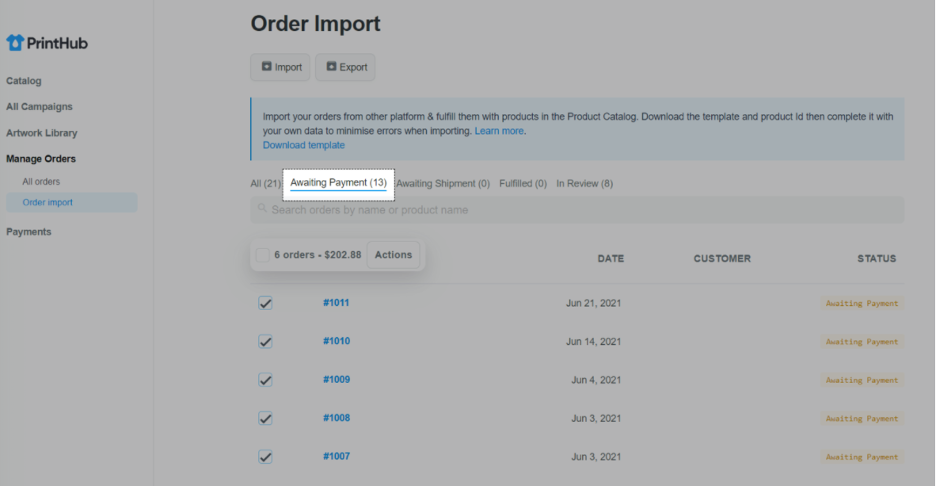Open the Actions dropdown
This screenshot has height=486, width=936.
(x=393, y=255)
